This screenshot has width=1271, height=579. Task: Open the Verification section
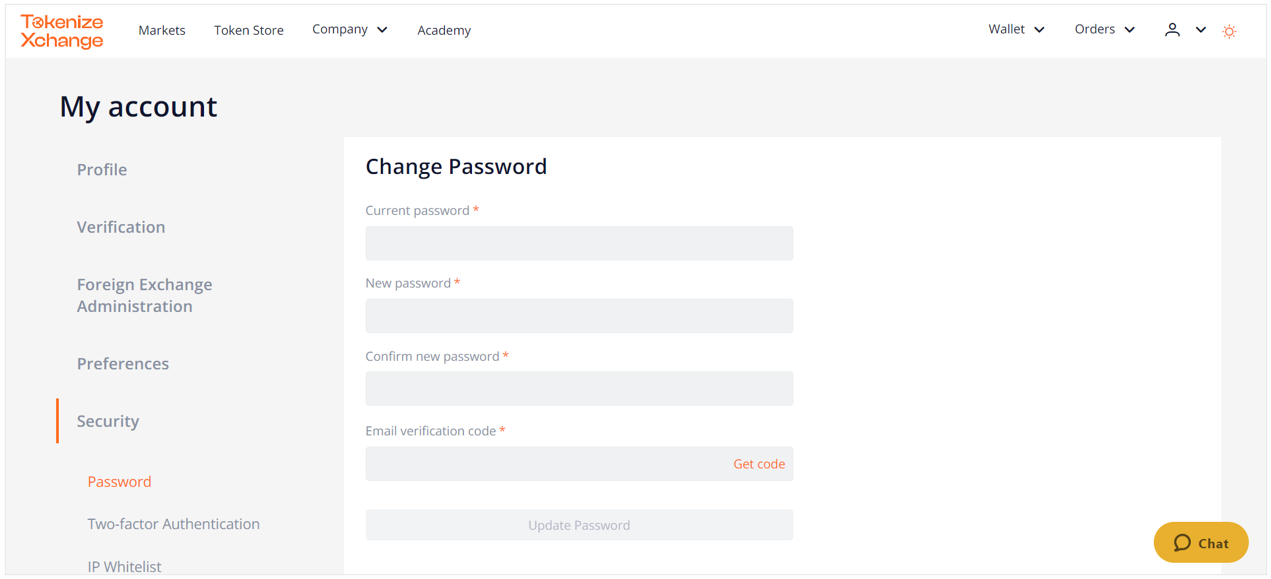pos(121,227)
